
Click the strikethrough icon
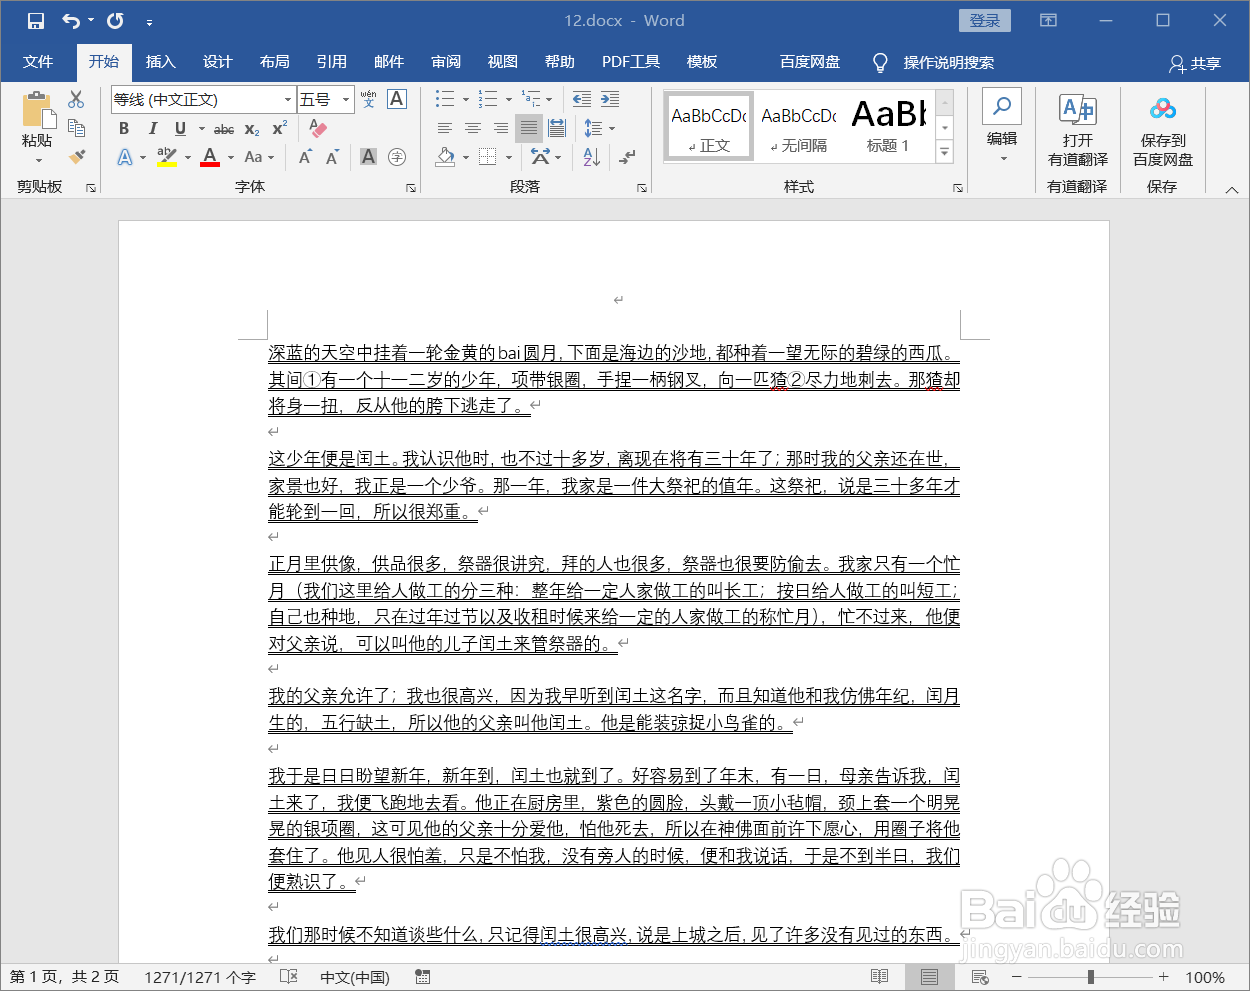point(224,129)
